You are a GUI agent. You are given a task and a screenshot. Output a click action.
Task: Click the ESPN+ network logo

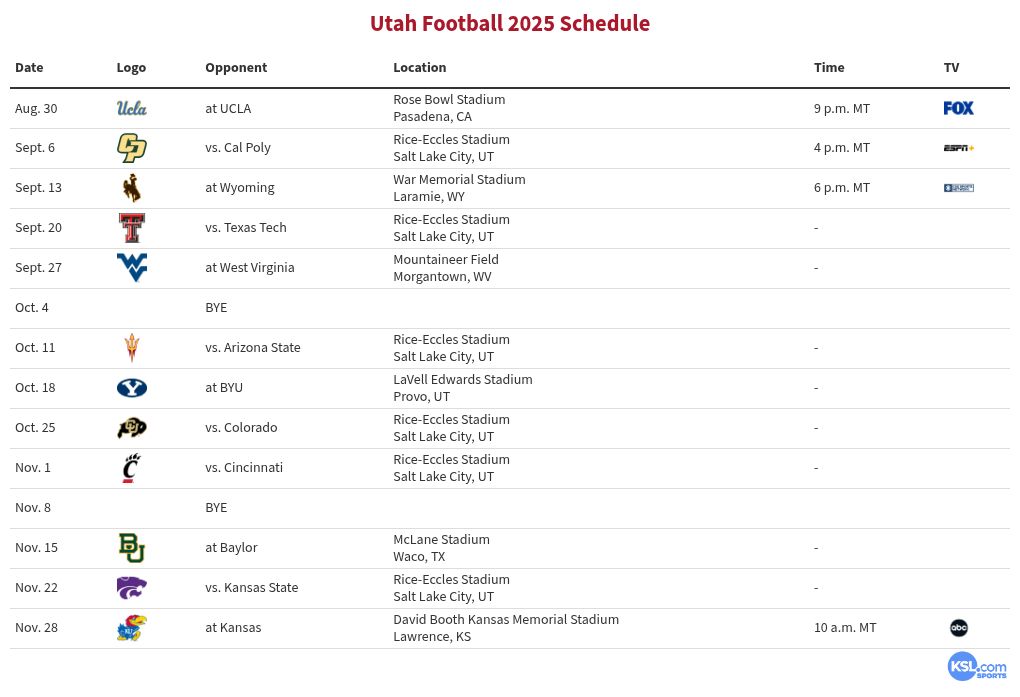pos(958,148)
